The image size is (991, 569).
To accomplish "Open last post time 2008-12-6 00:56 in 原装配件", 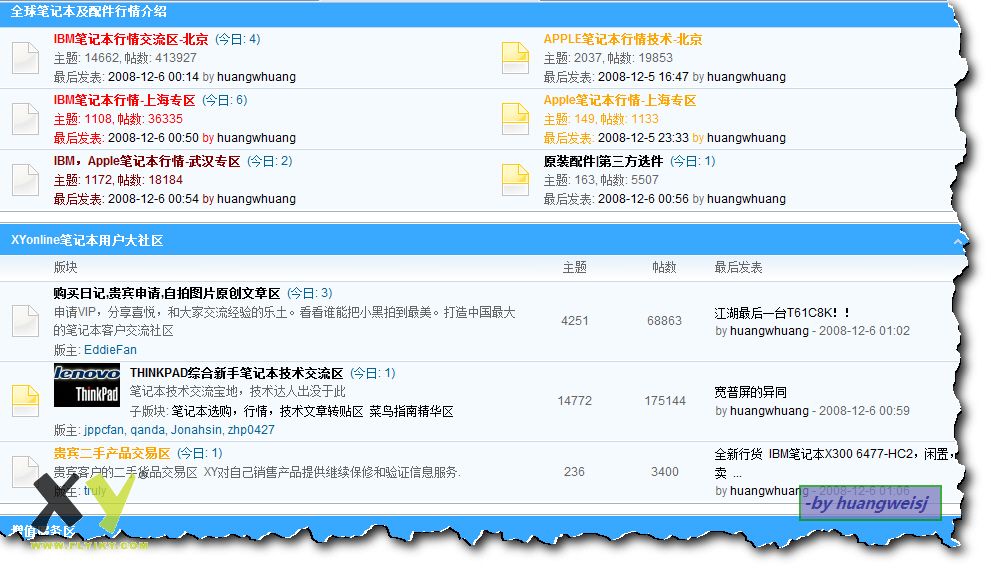I will tap(643, 199).
